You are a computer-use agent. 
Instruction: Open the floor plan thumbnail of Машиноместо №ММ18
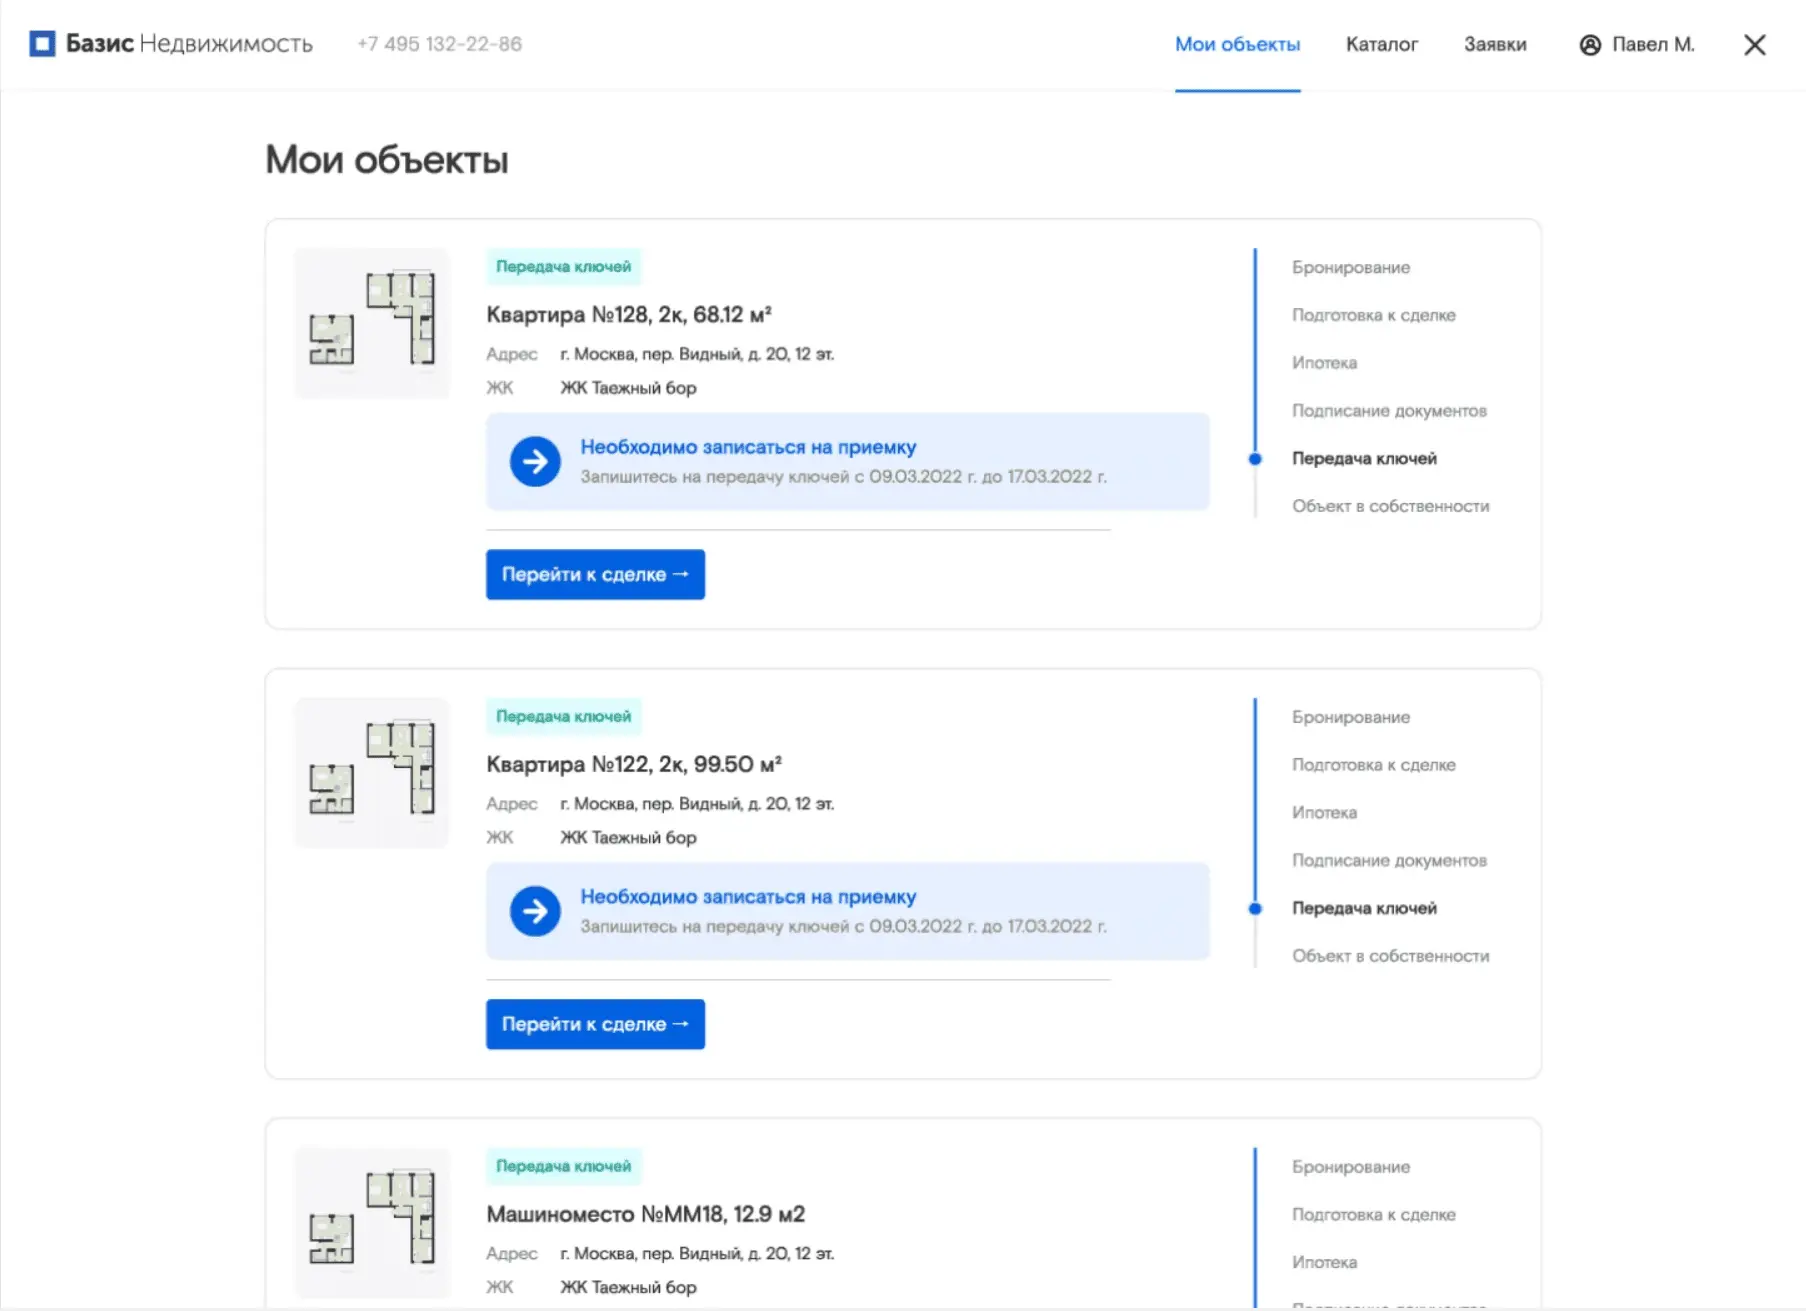coord(372,1222)
